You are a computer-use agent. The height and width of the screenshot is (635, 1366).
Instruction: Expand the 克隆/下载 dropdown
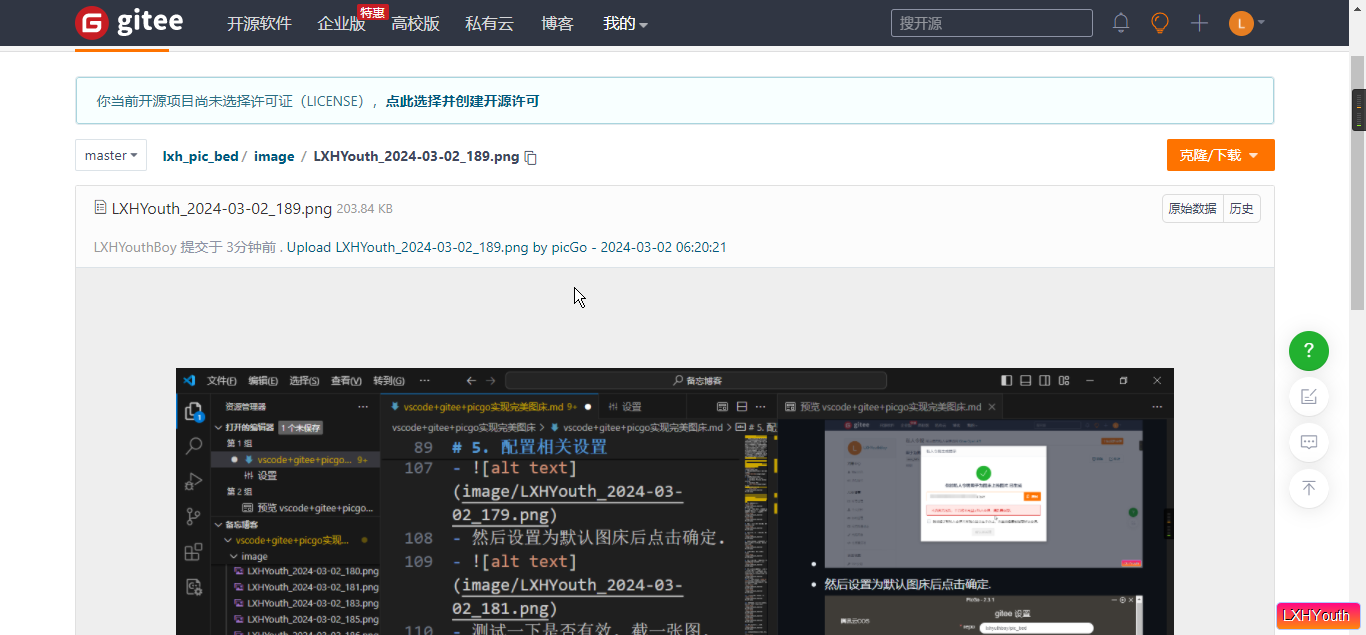1220,155
